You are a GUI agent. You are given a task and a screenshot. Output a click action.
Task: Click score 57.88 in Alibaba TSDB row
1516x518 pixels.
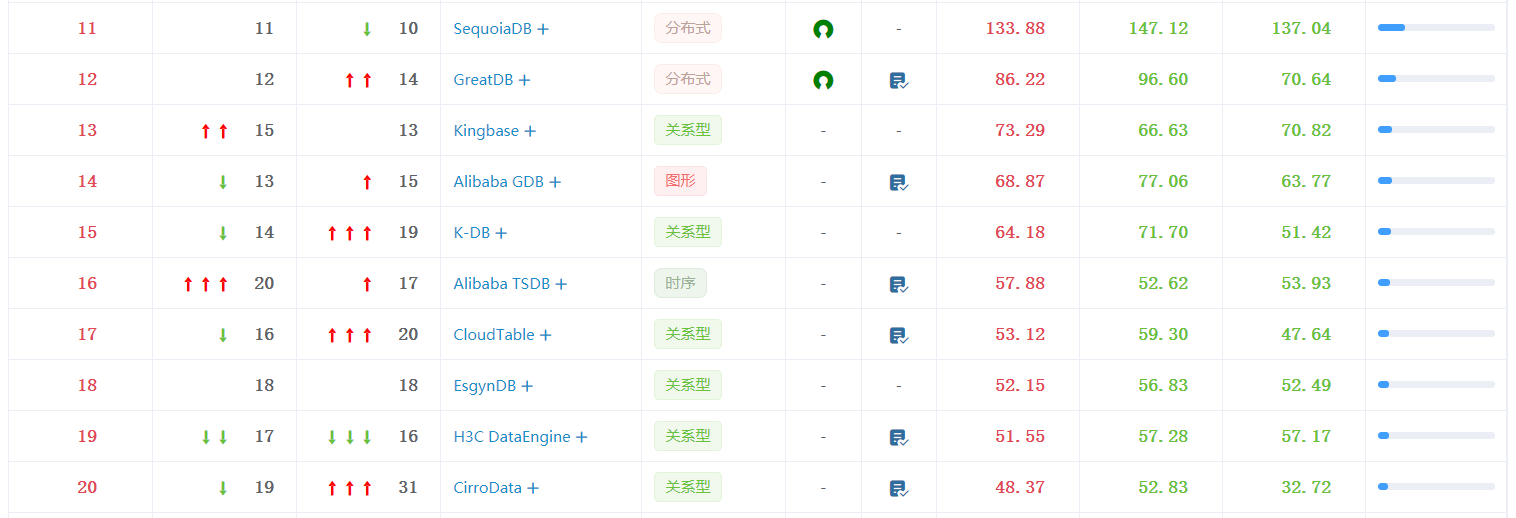tap(1020, 284)
